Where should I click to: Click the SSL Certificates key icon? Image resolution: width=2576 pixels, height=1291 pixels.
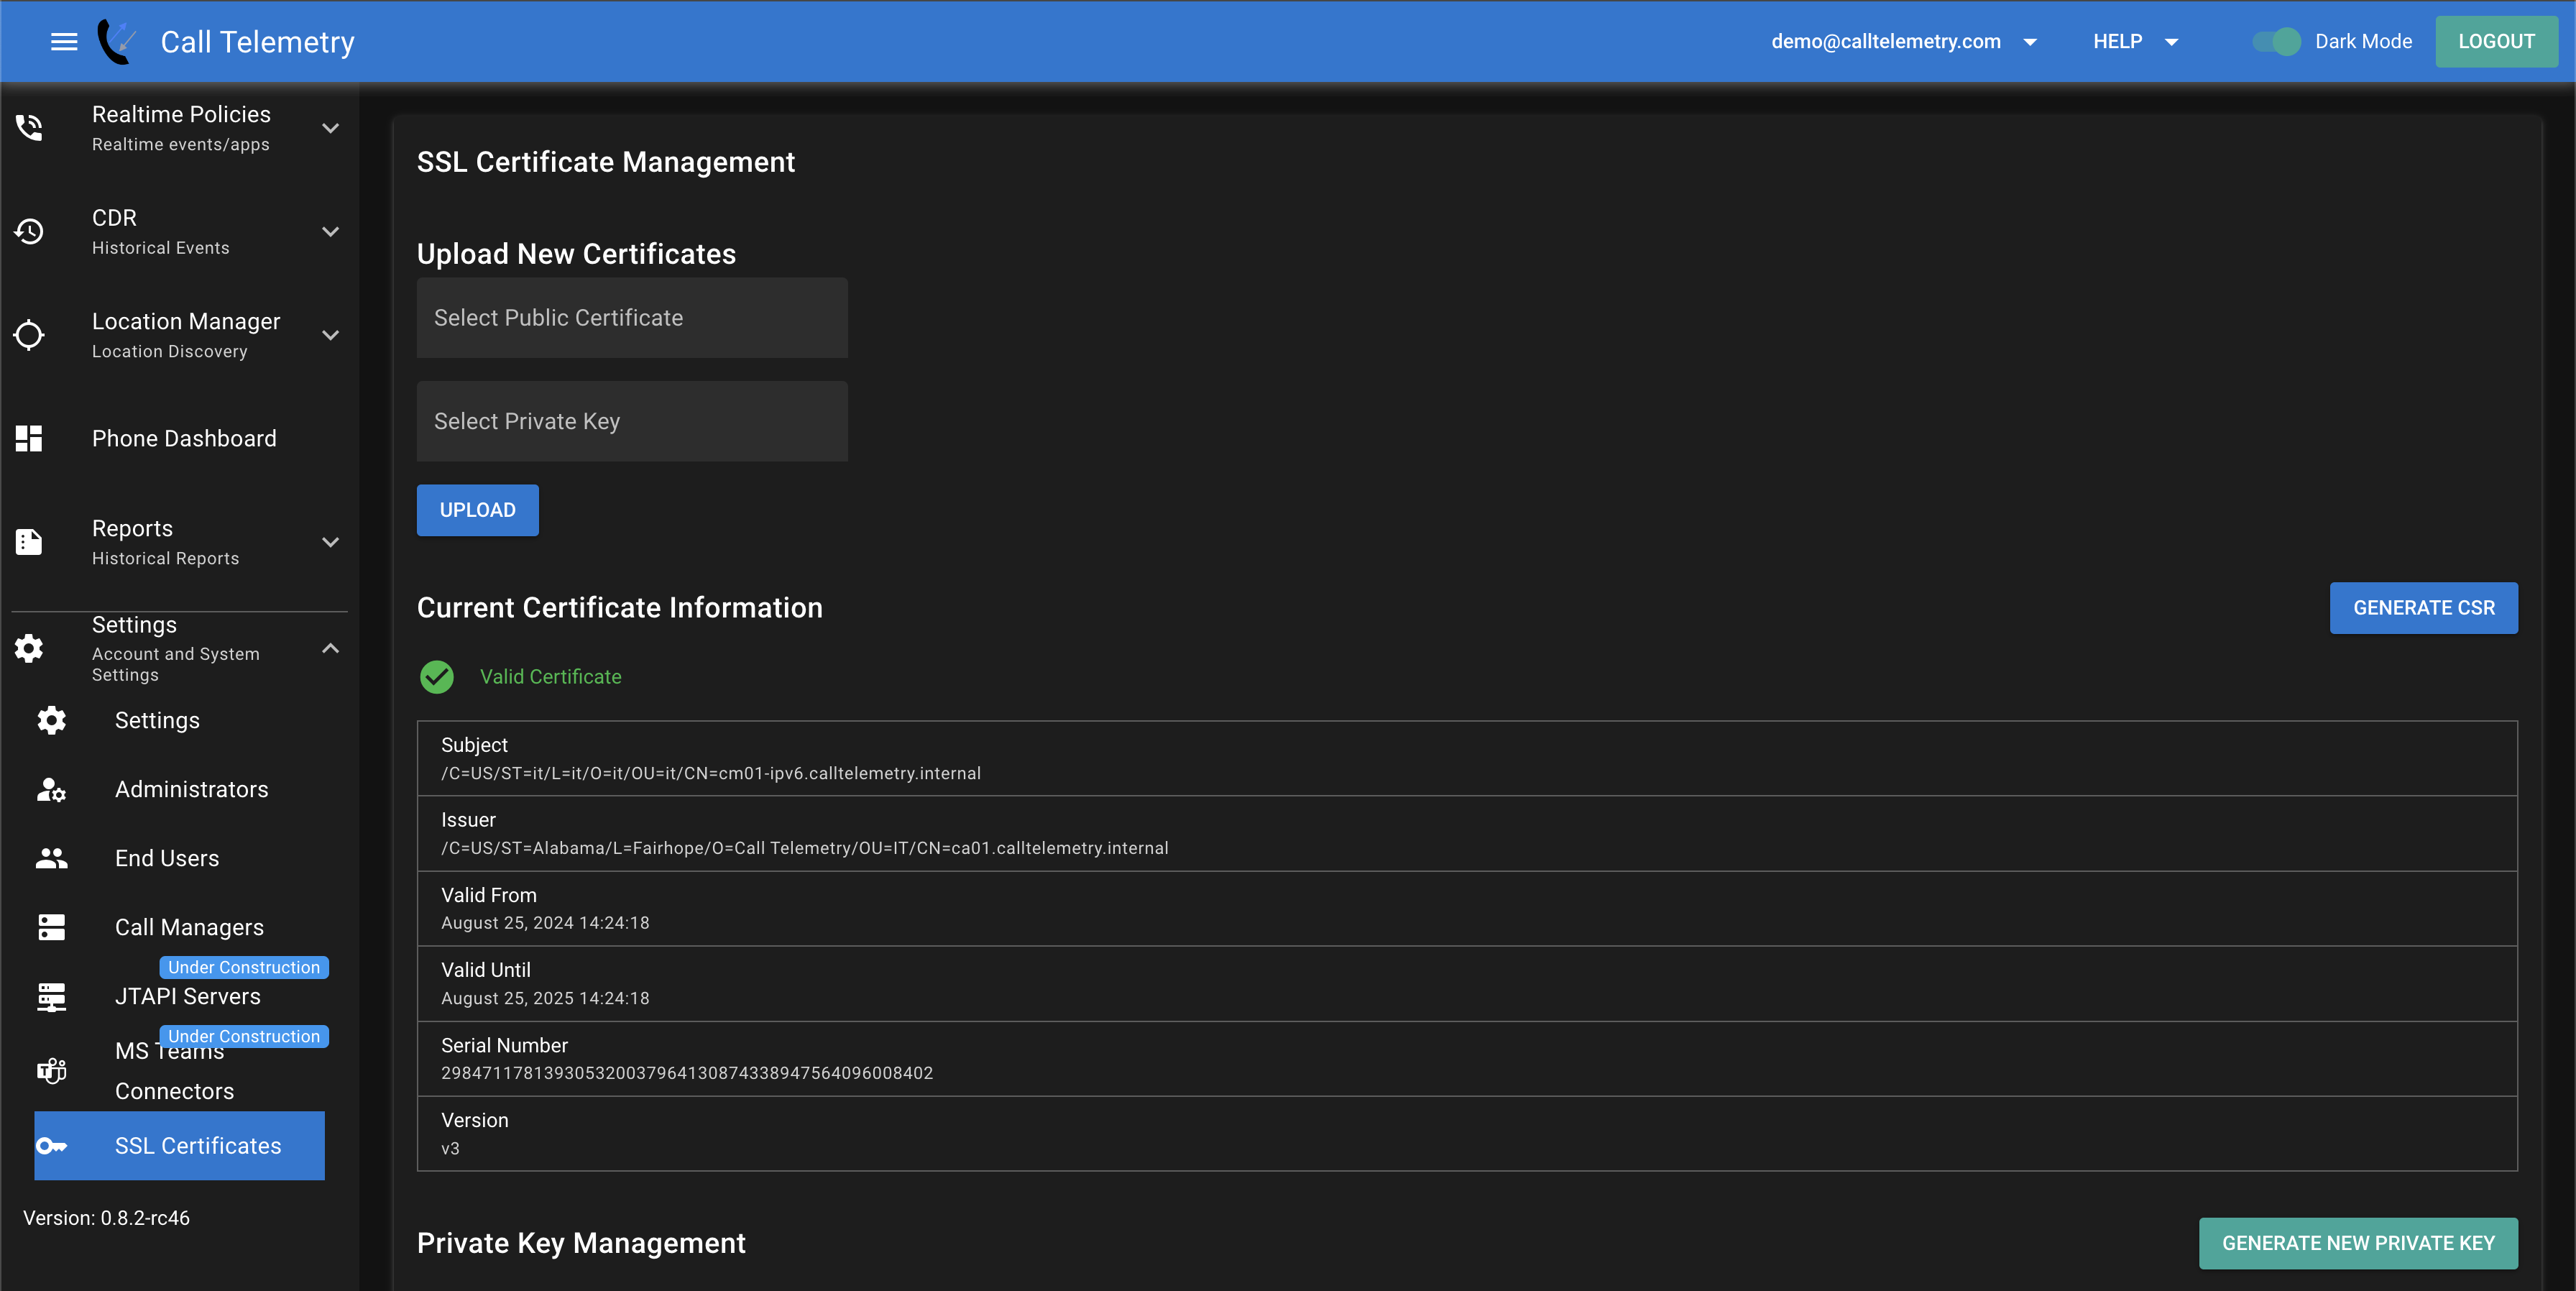tap(52, 1146)
